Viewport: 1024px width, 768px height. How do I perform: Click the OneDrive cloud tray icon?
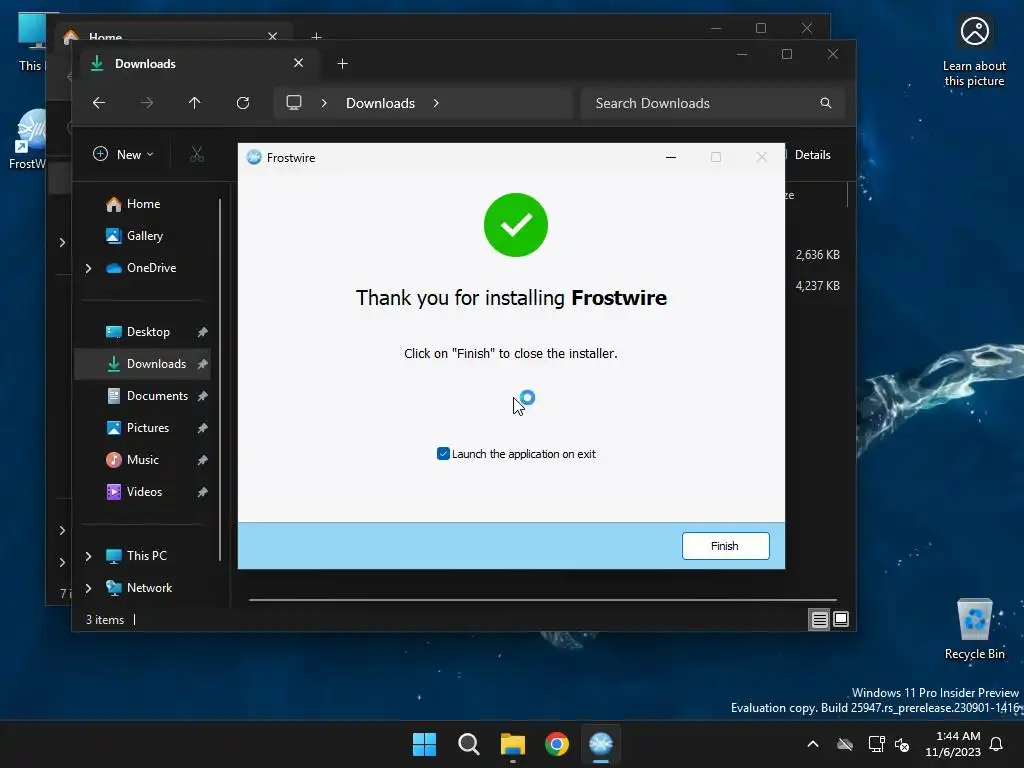(x=845, y=744)
